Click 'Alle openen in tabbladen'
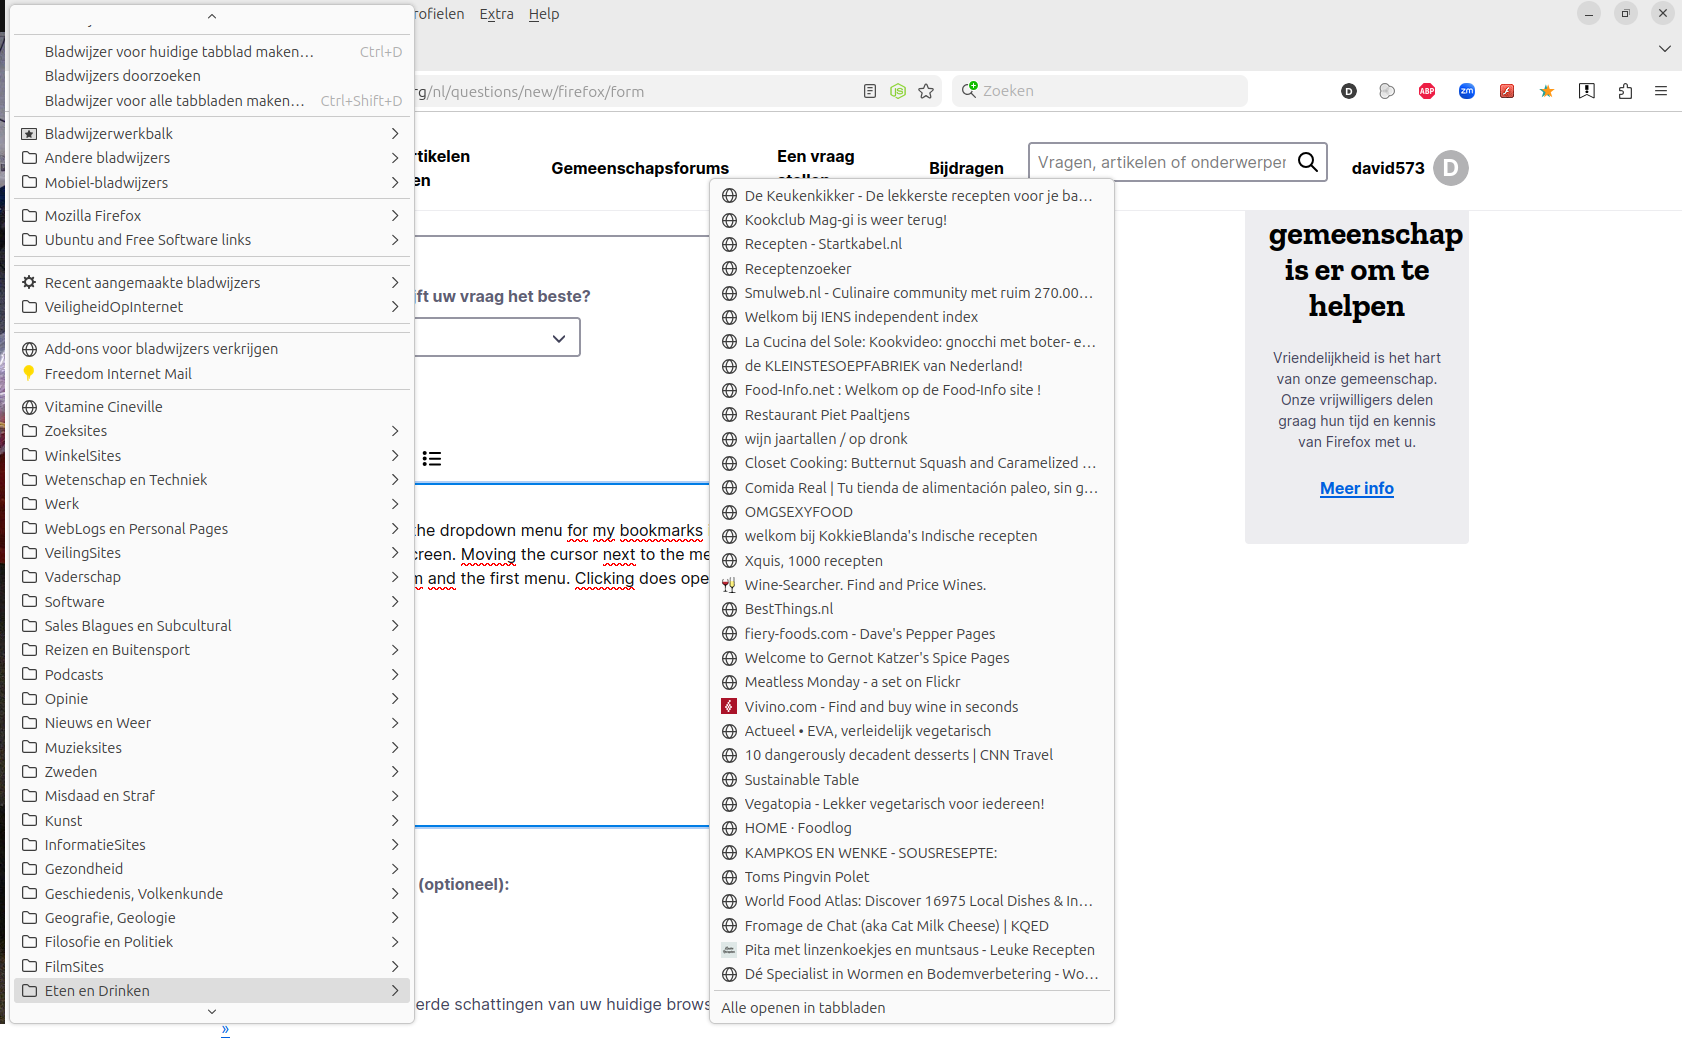1682x1045 pixels. 803,1008
